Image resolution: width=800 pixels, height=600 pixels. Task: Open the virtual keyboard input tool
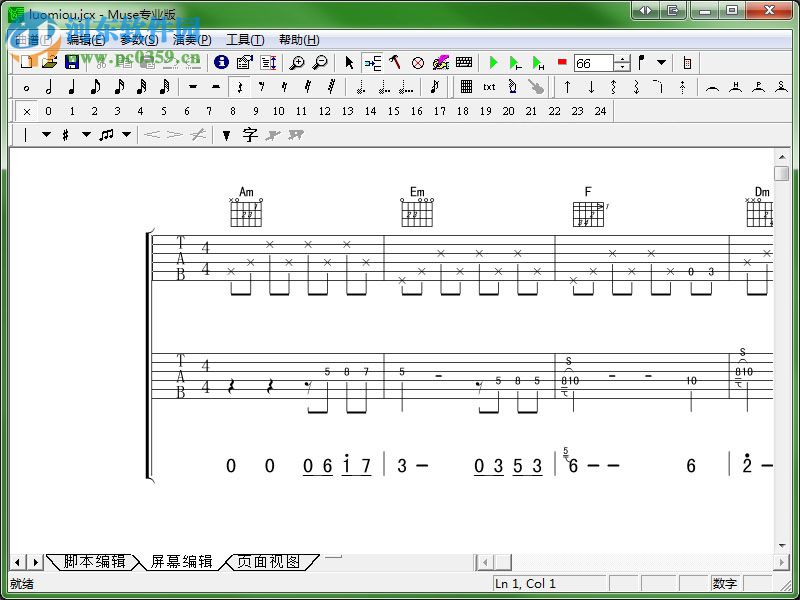(463, 62)
